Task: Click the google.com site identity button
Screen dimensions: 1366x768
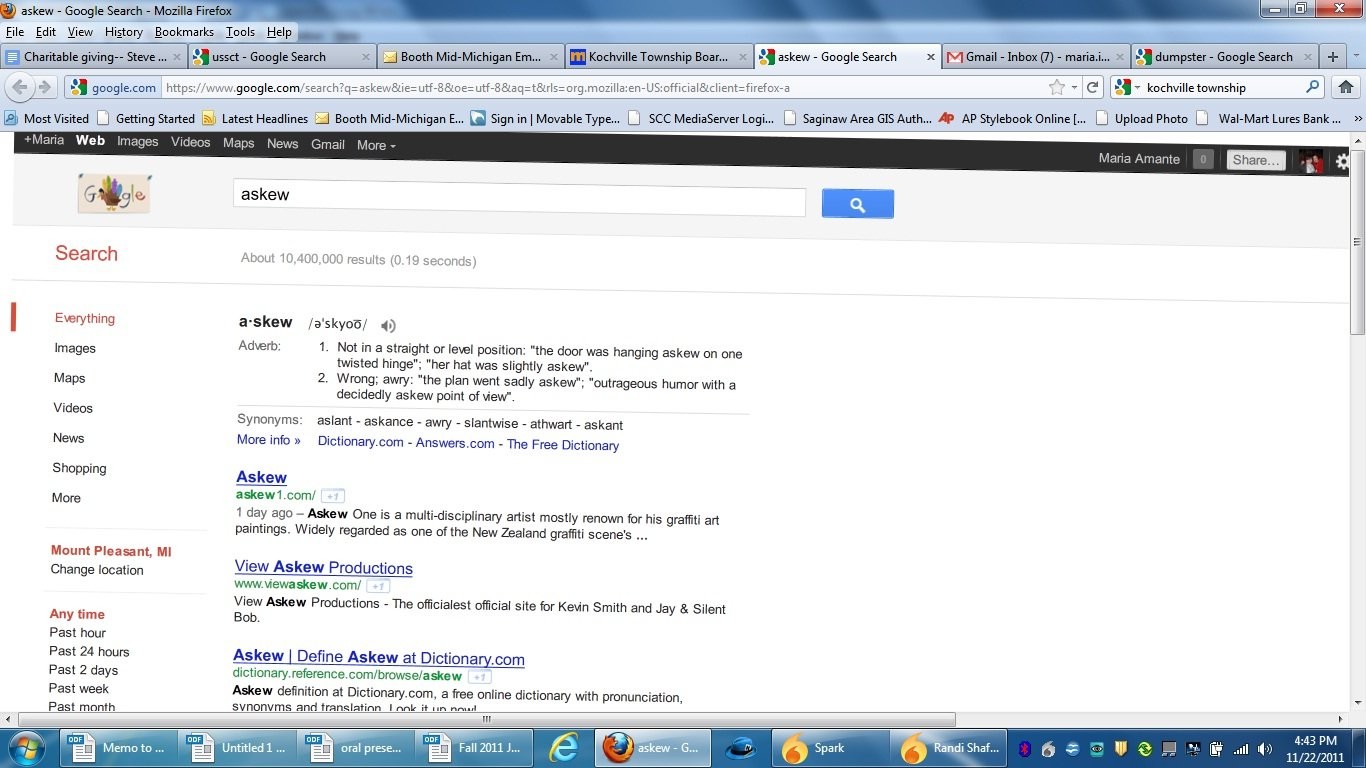Action: click(112, 87)
